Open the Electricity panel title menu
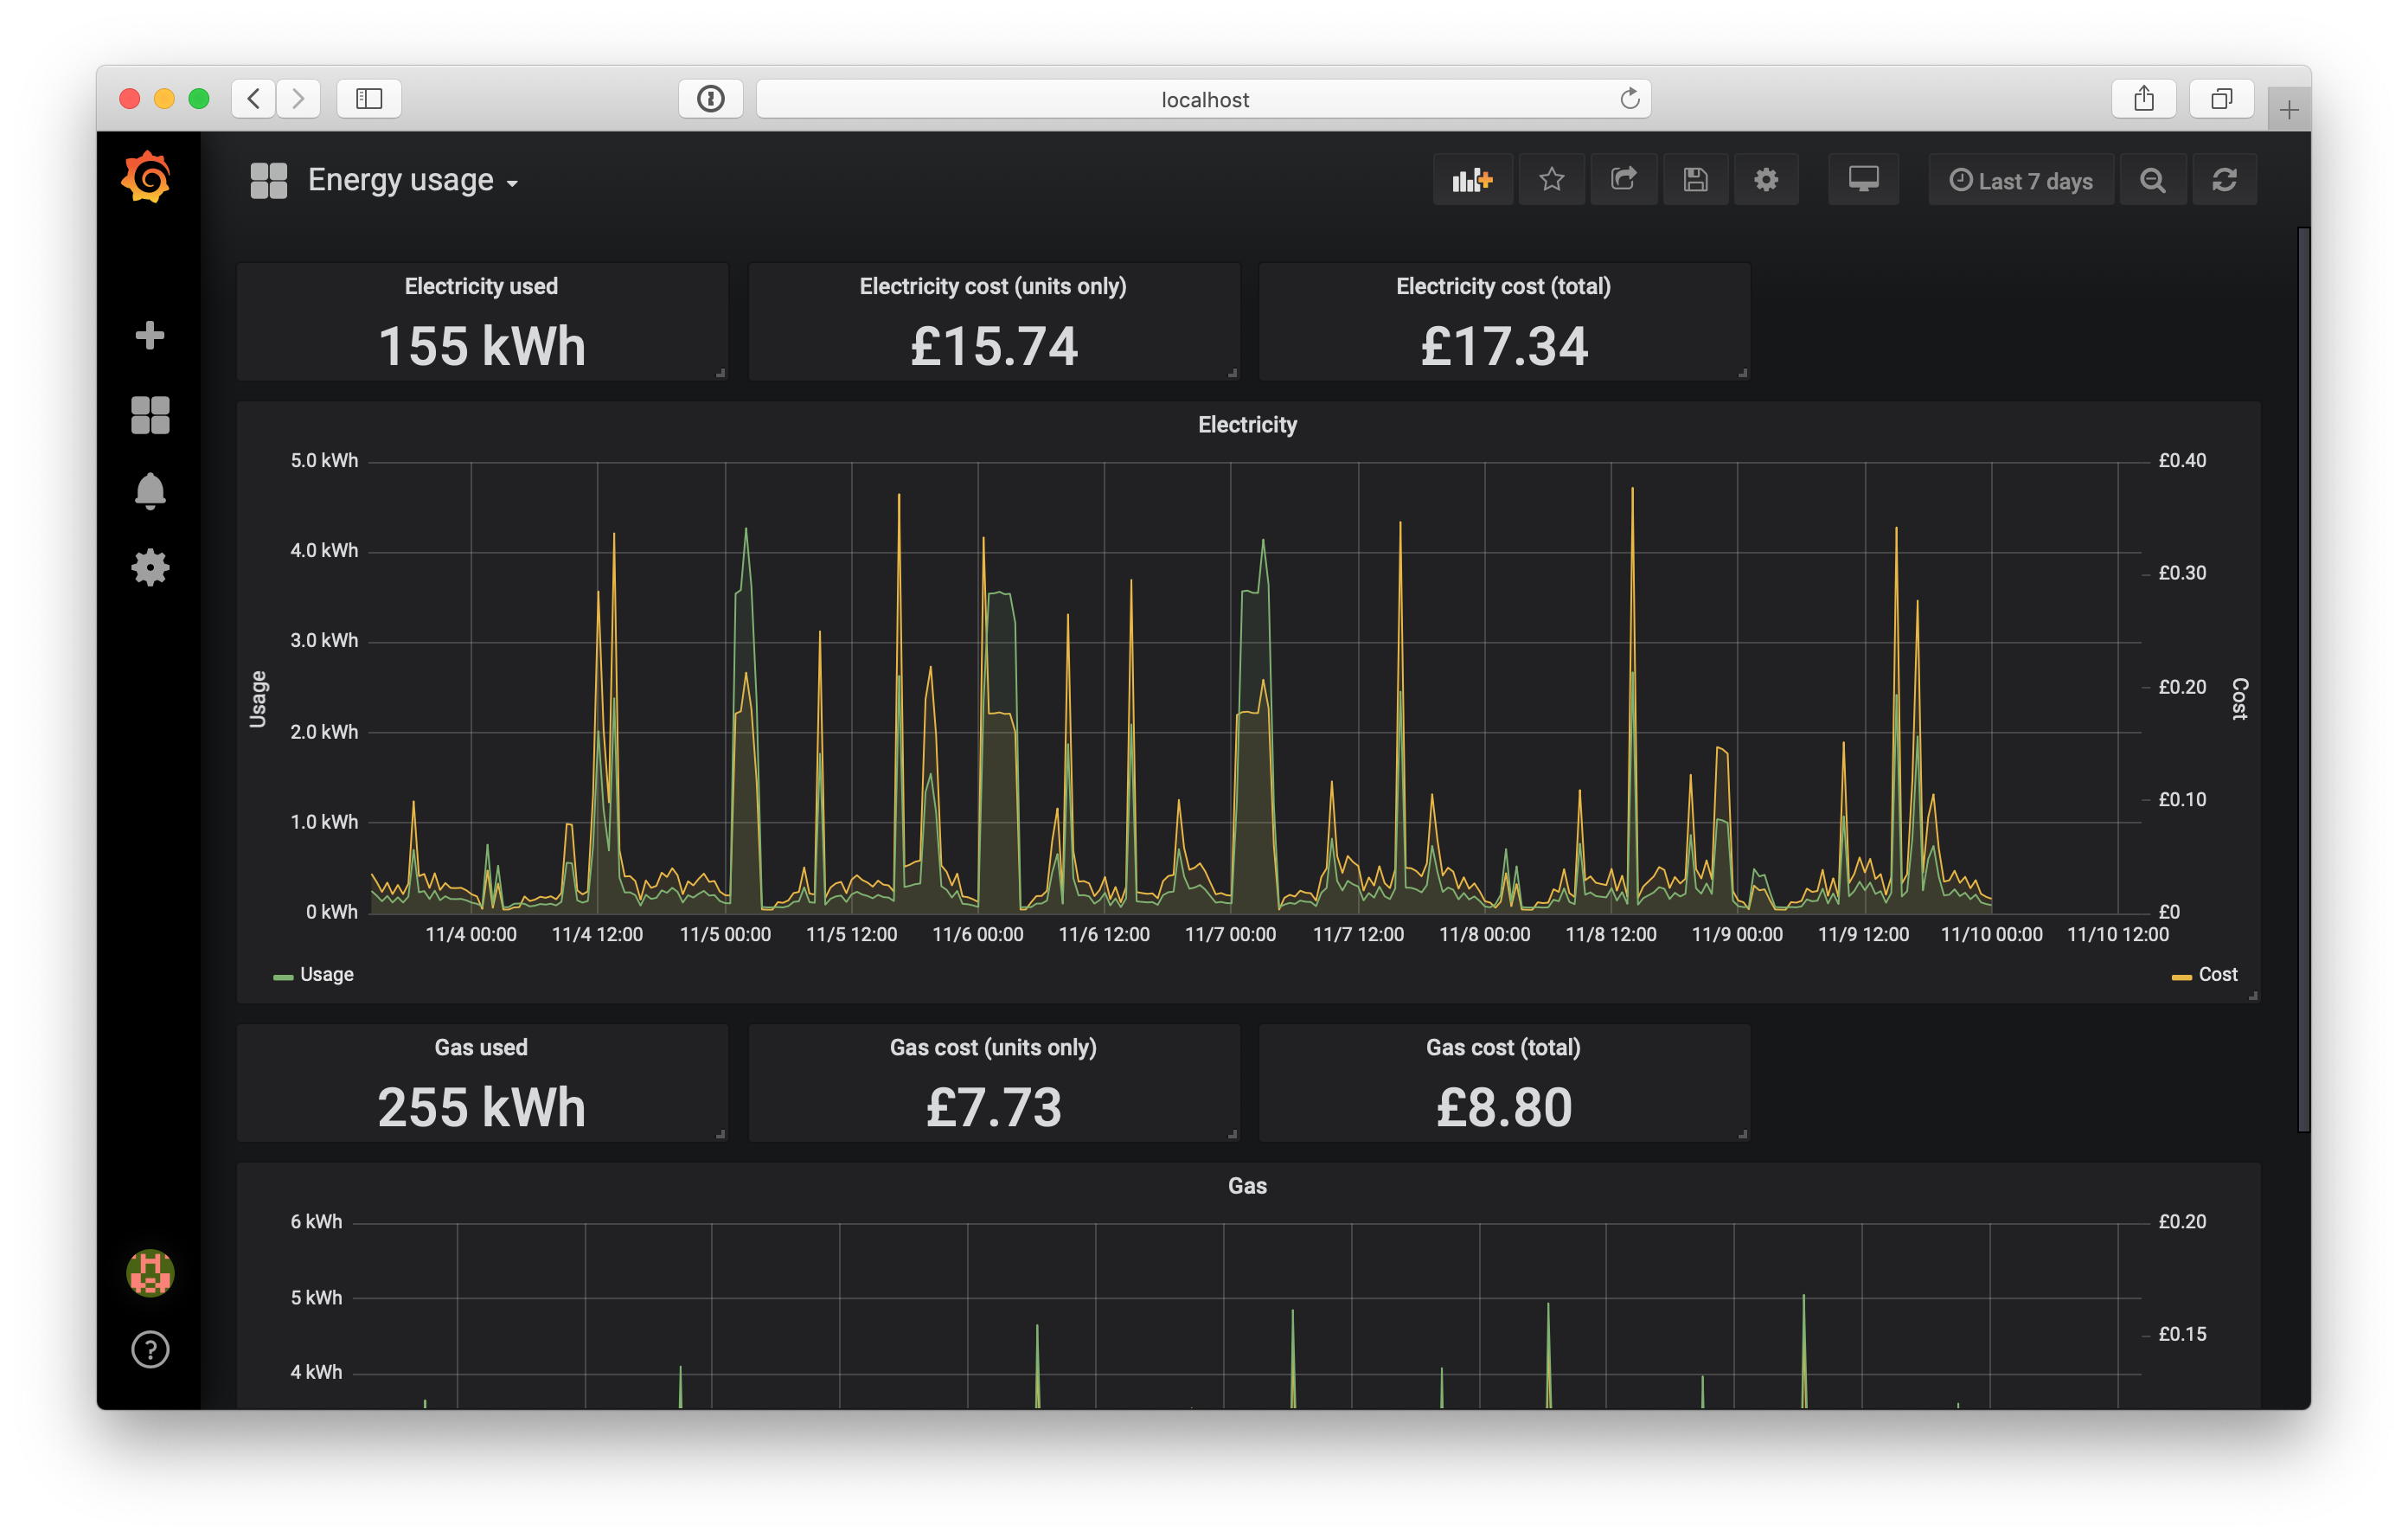 (1247, 425)
